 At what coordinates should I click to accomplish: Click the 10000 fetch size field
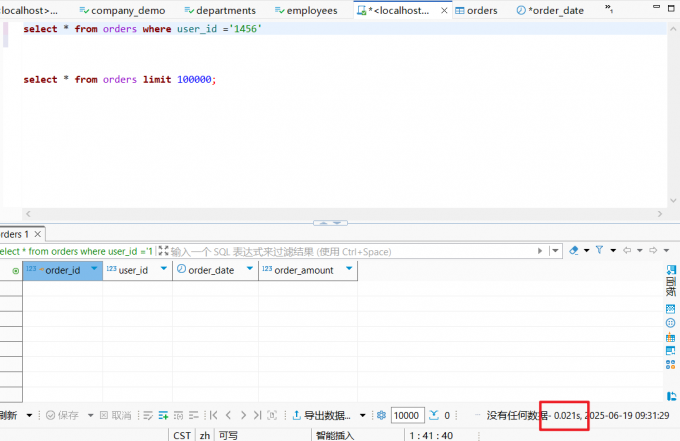(407, 415)
